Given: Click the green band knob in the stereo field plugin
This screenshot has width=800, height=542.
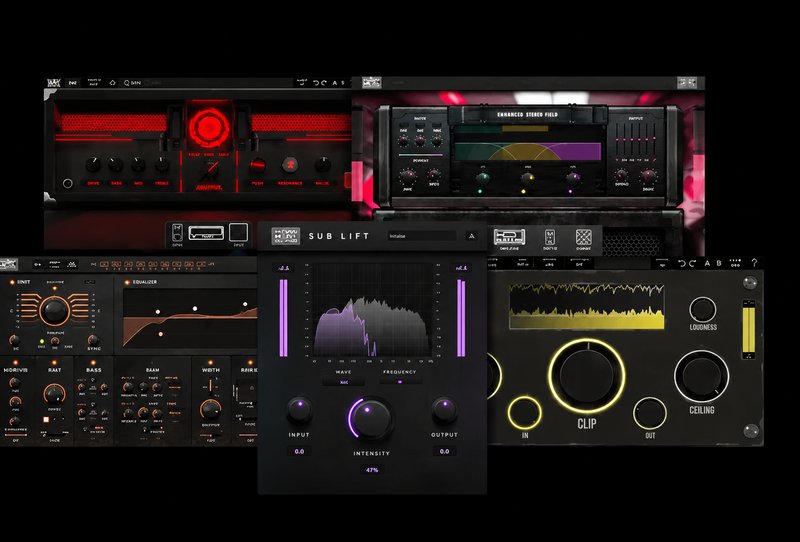Looking at the screenshot, I should click(x=483, y=178).
